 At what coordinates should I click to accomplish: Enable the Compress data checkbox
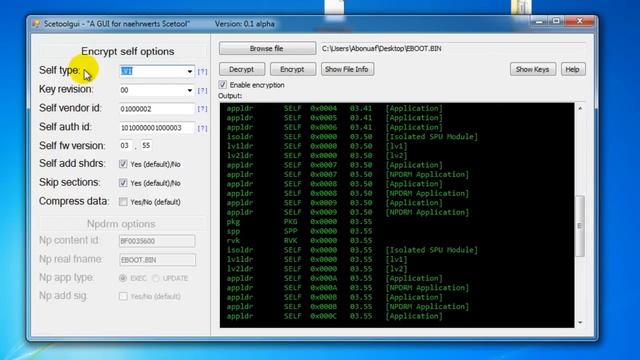123,202
